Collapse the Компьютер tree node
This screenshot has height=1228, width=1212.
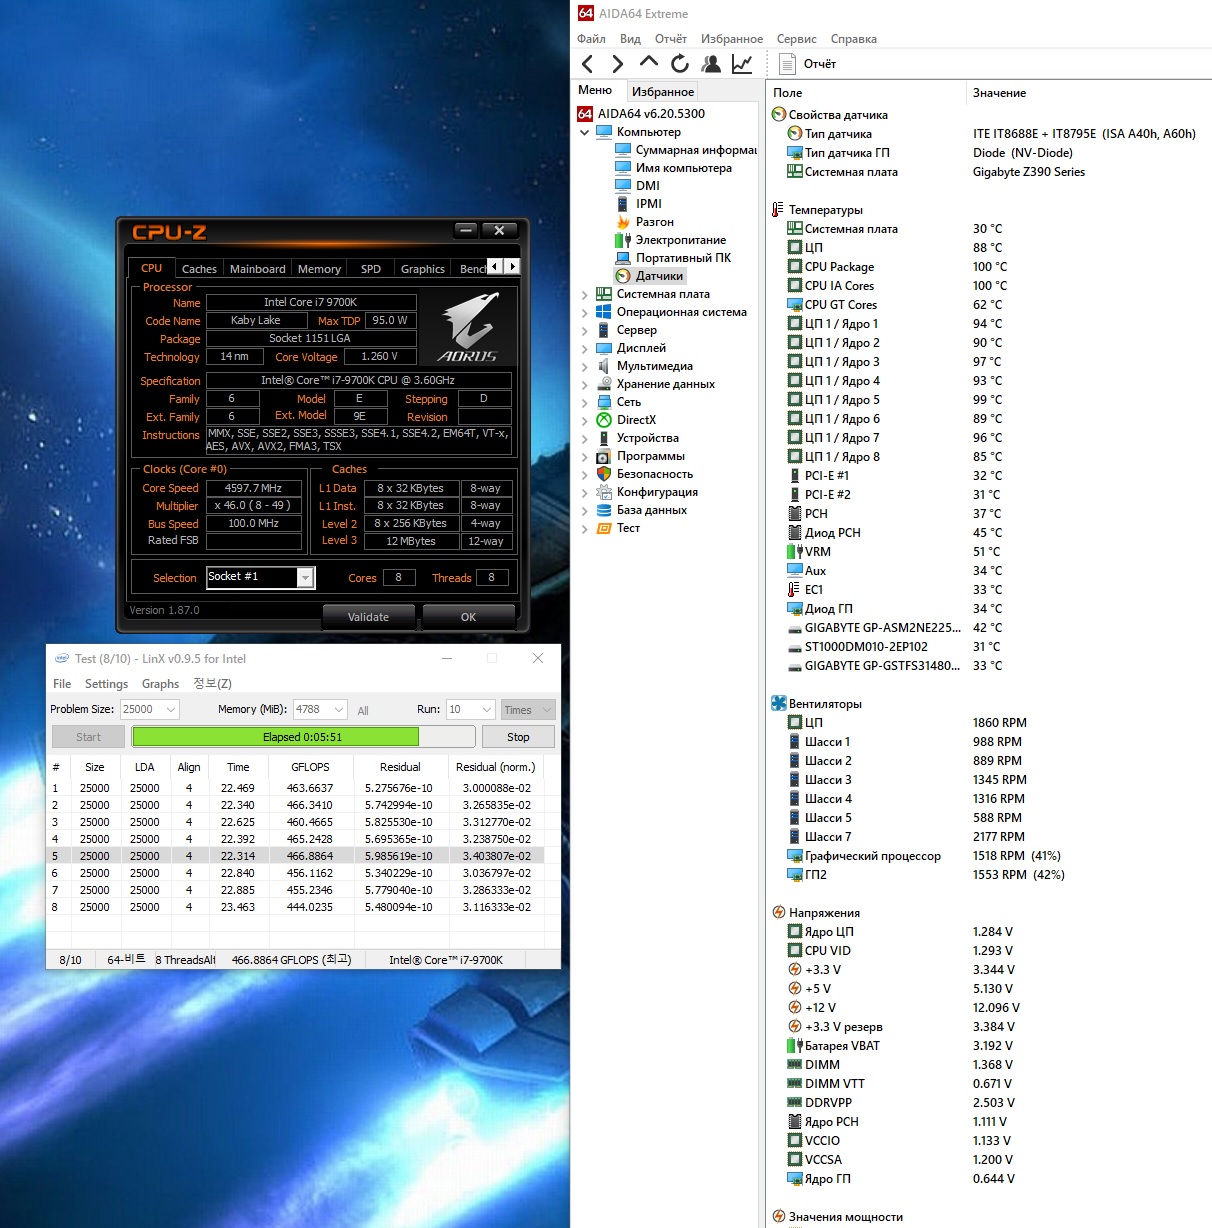(585, 132)
